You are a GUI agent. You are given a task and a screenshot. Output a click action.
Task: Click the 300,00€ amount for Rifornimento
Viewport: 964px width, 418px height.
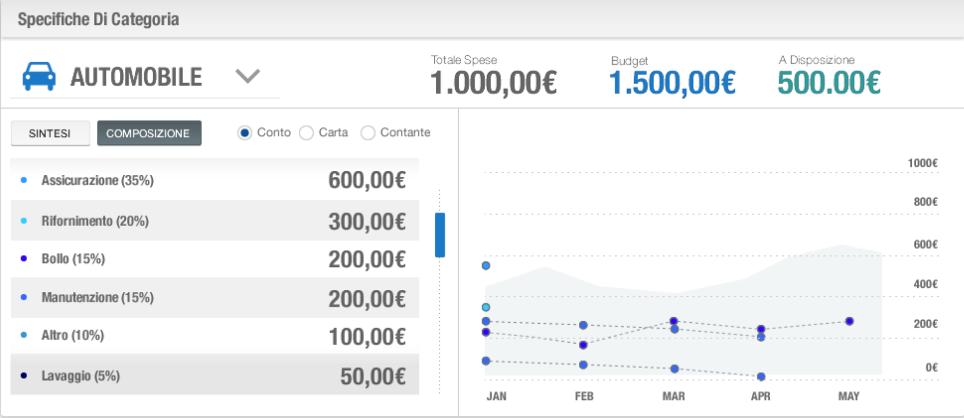pyautogui.click(x=367, y=221)
